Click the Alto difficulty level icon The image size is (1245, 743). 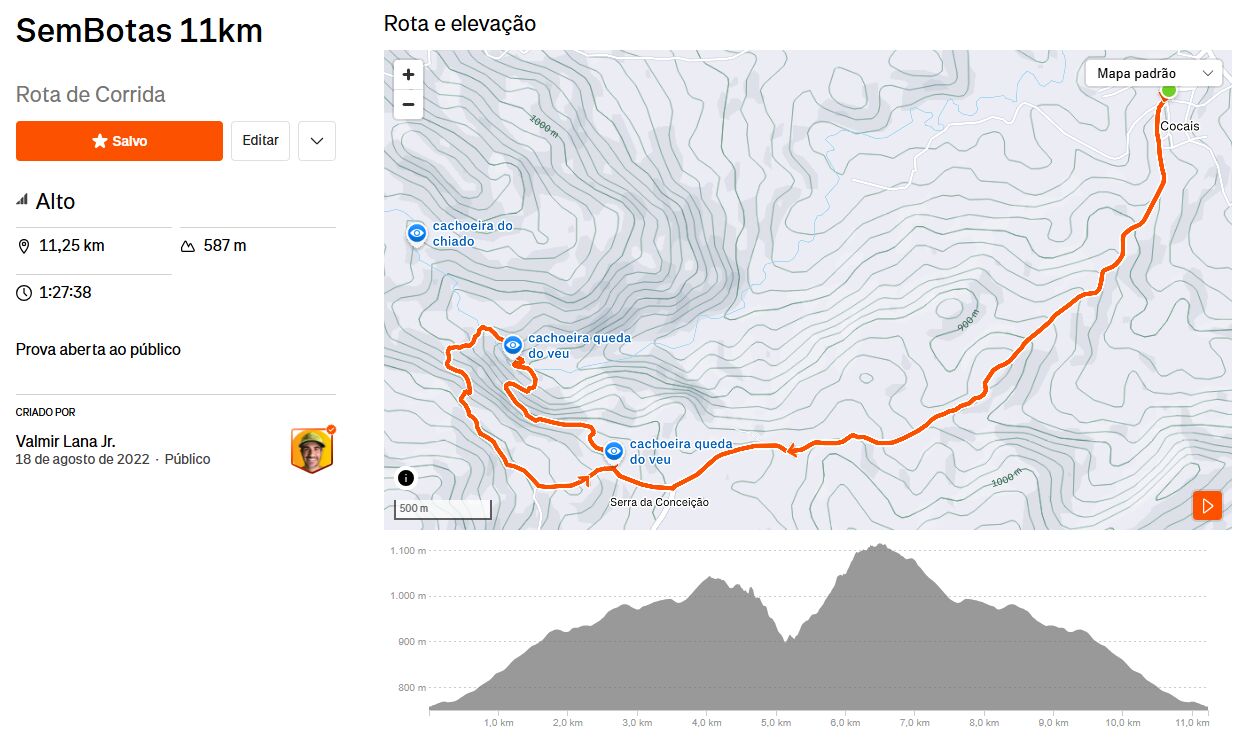coord(22,201)
